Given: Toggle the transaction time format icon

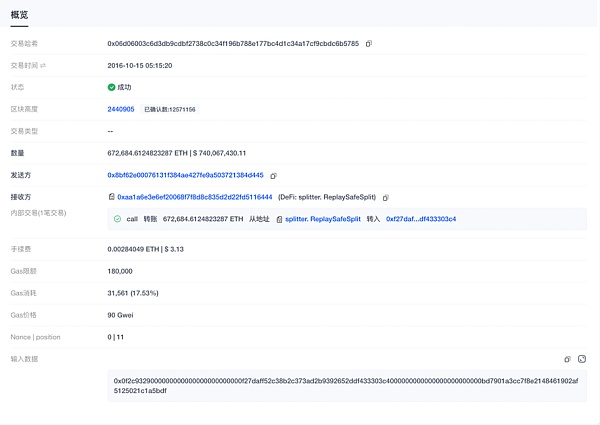Looking at the screenshot, I should (43, 65).
